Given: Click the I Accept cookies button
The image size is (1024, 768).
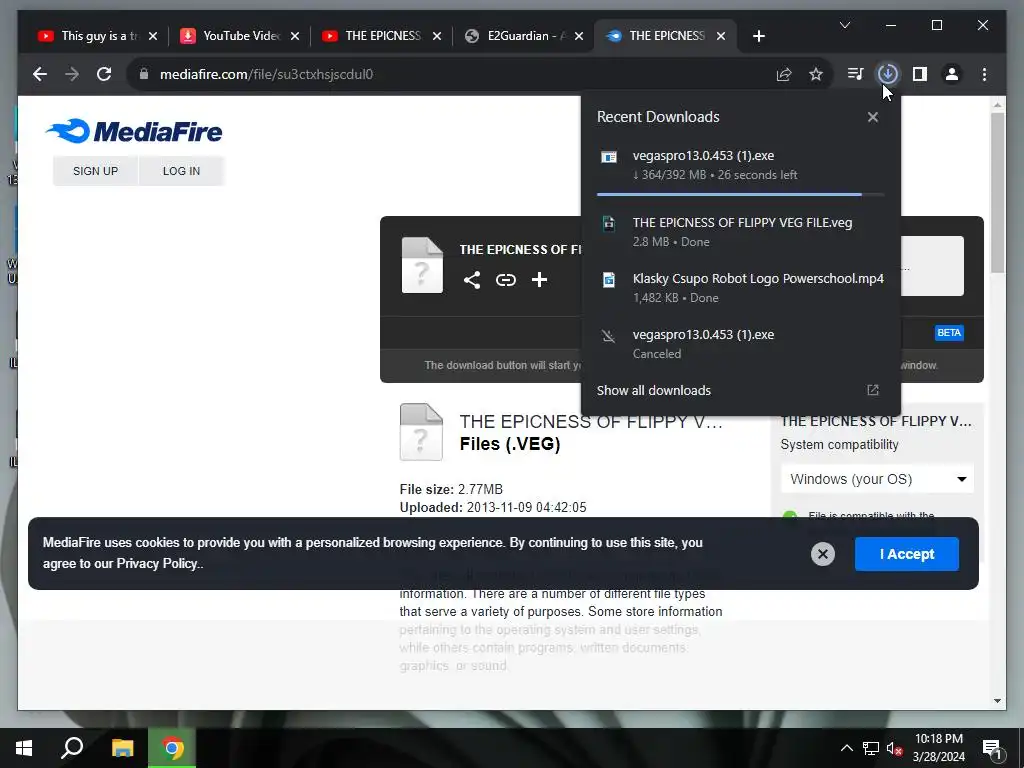Looking at the screenshot, I should (906, 554).
